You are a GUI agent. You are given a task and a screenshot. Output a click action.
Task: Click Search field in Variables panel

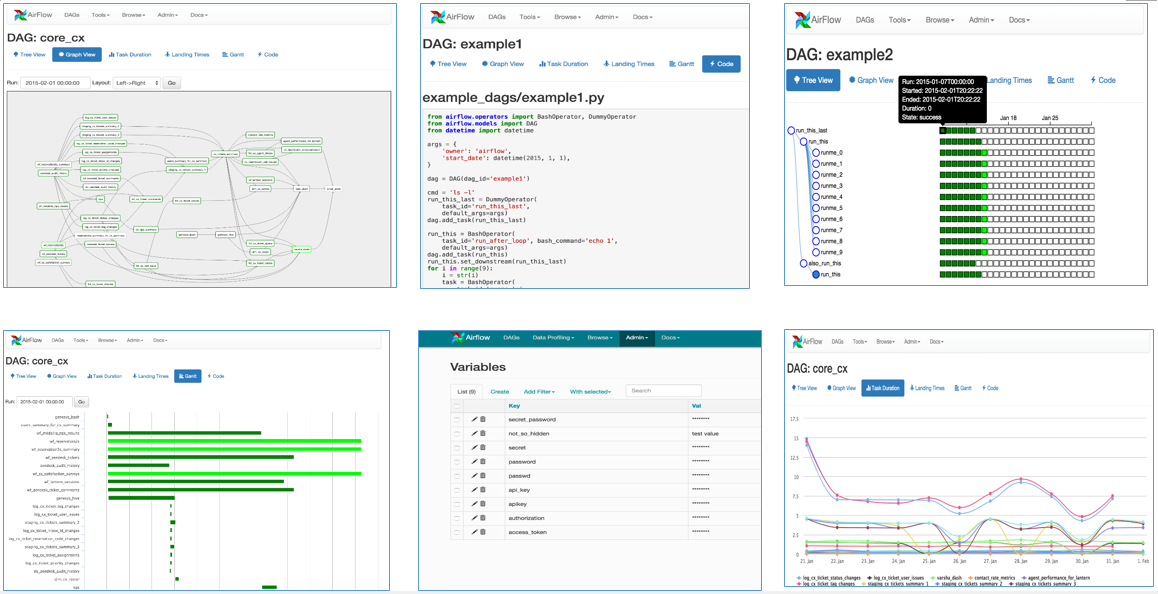(663, 391)
